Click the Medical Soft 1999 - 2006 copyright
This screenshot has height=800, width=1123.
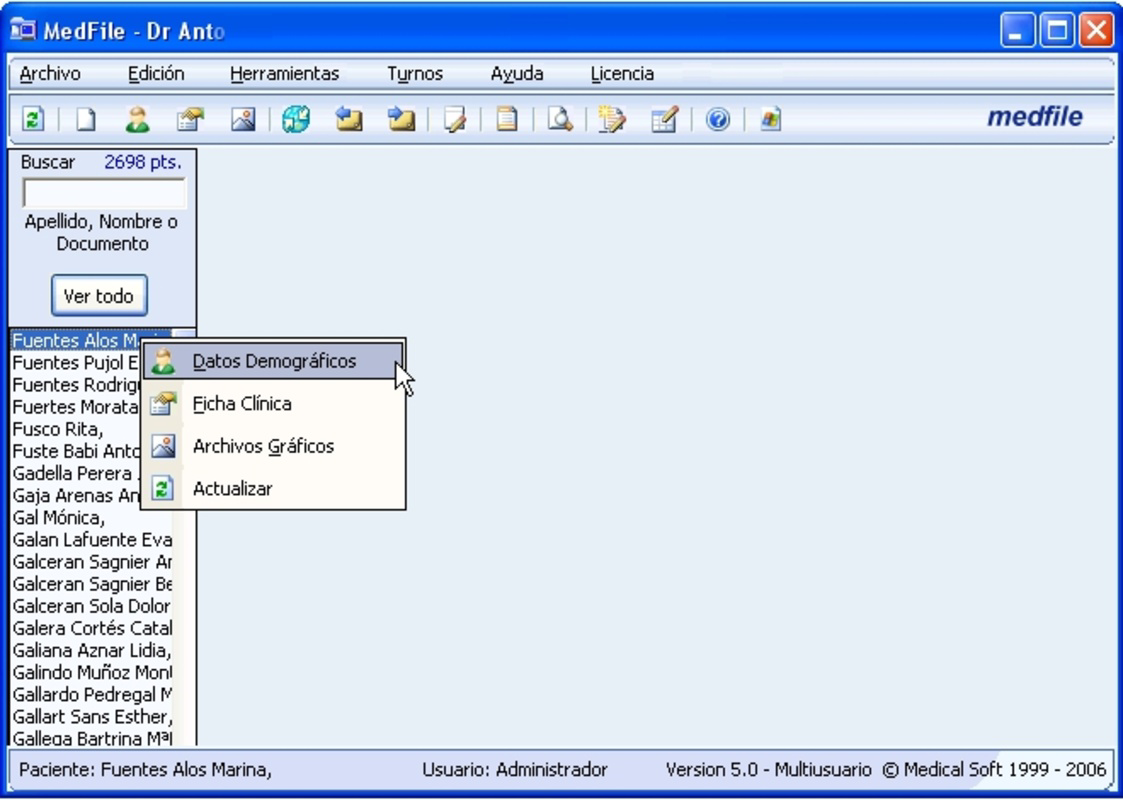(x=995, y=770)
